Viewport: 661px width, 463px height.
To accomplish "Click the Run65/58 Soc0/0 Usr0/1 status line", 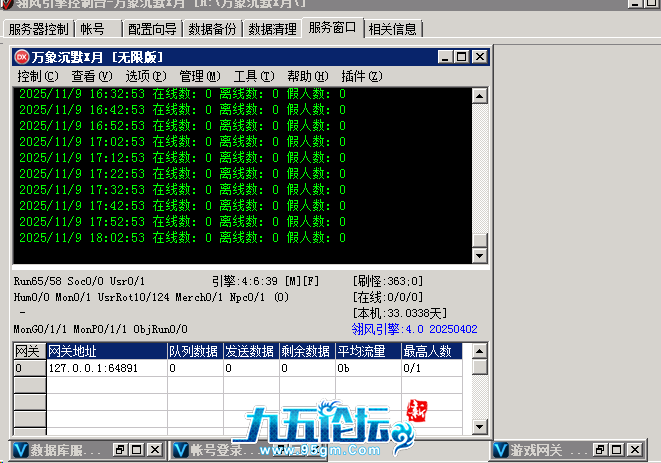I will pyautogui.click(x=79, y=281).
